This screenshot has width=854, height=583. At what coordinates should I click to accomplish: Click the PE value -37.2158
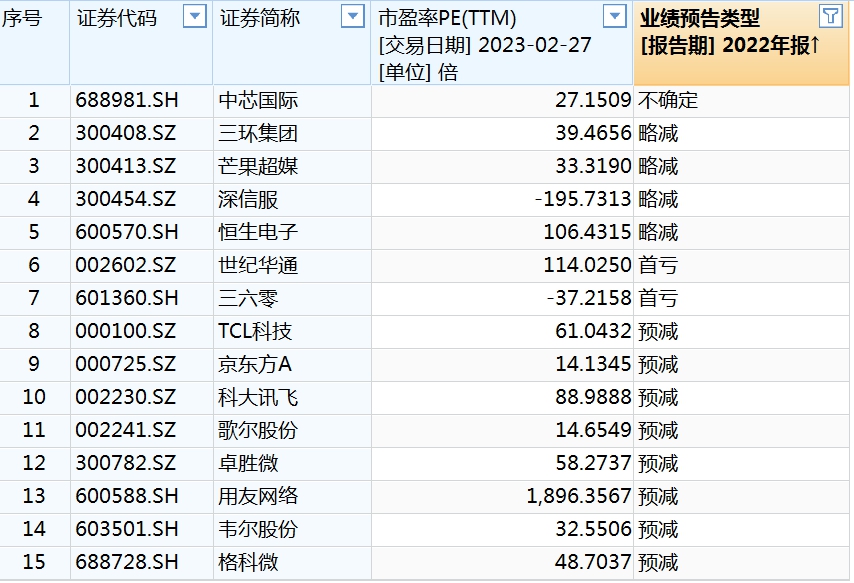tap(589, 298)
